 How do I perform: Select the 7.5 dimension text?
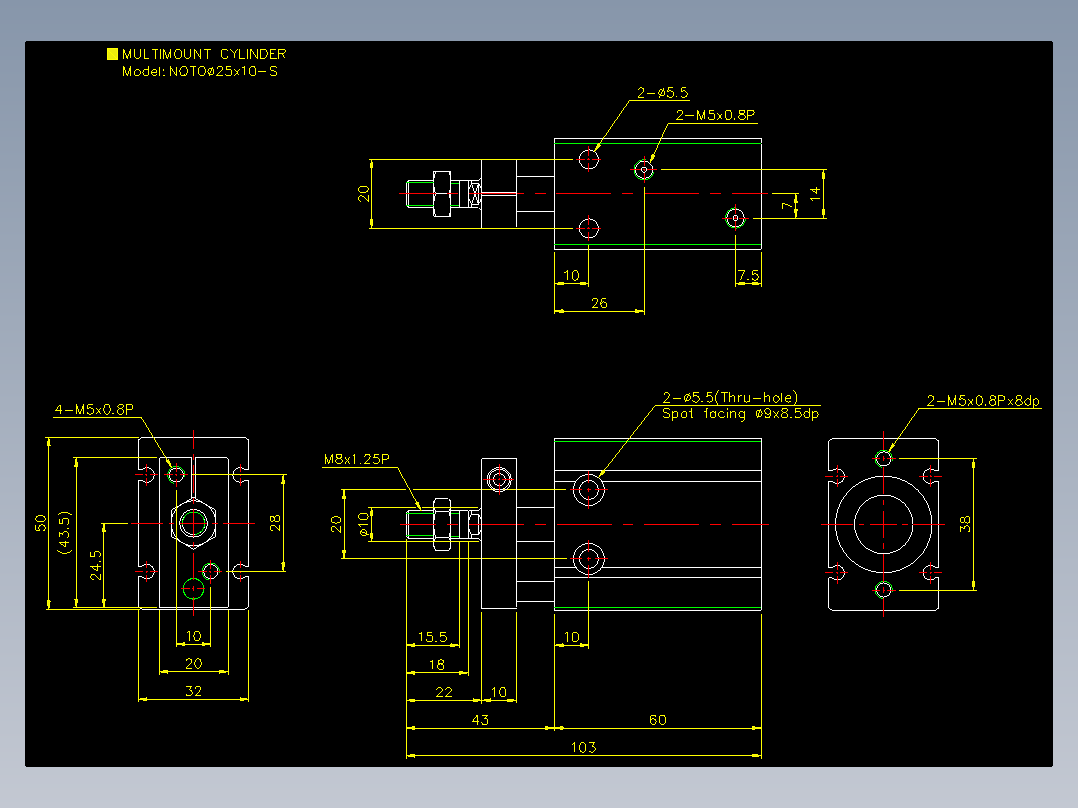click(748, 276)
